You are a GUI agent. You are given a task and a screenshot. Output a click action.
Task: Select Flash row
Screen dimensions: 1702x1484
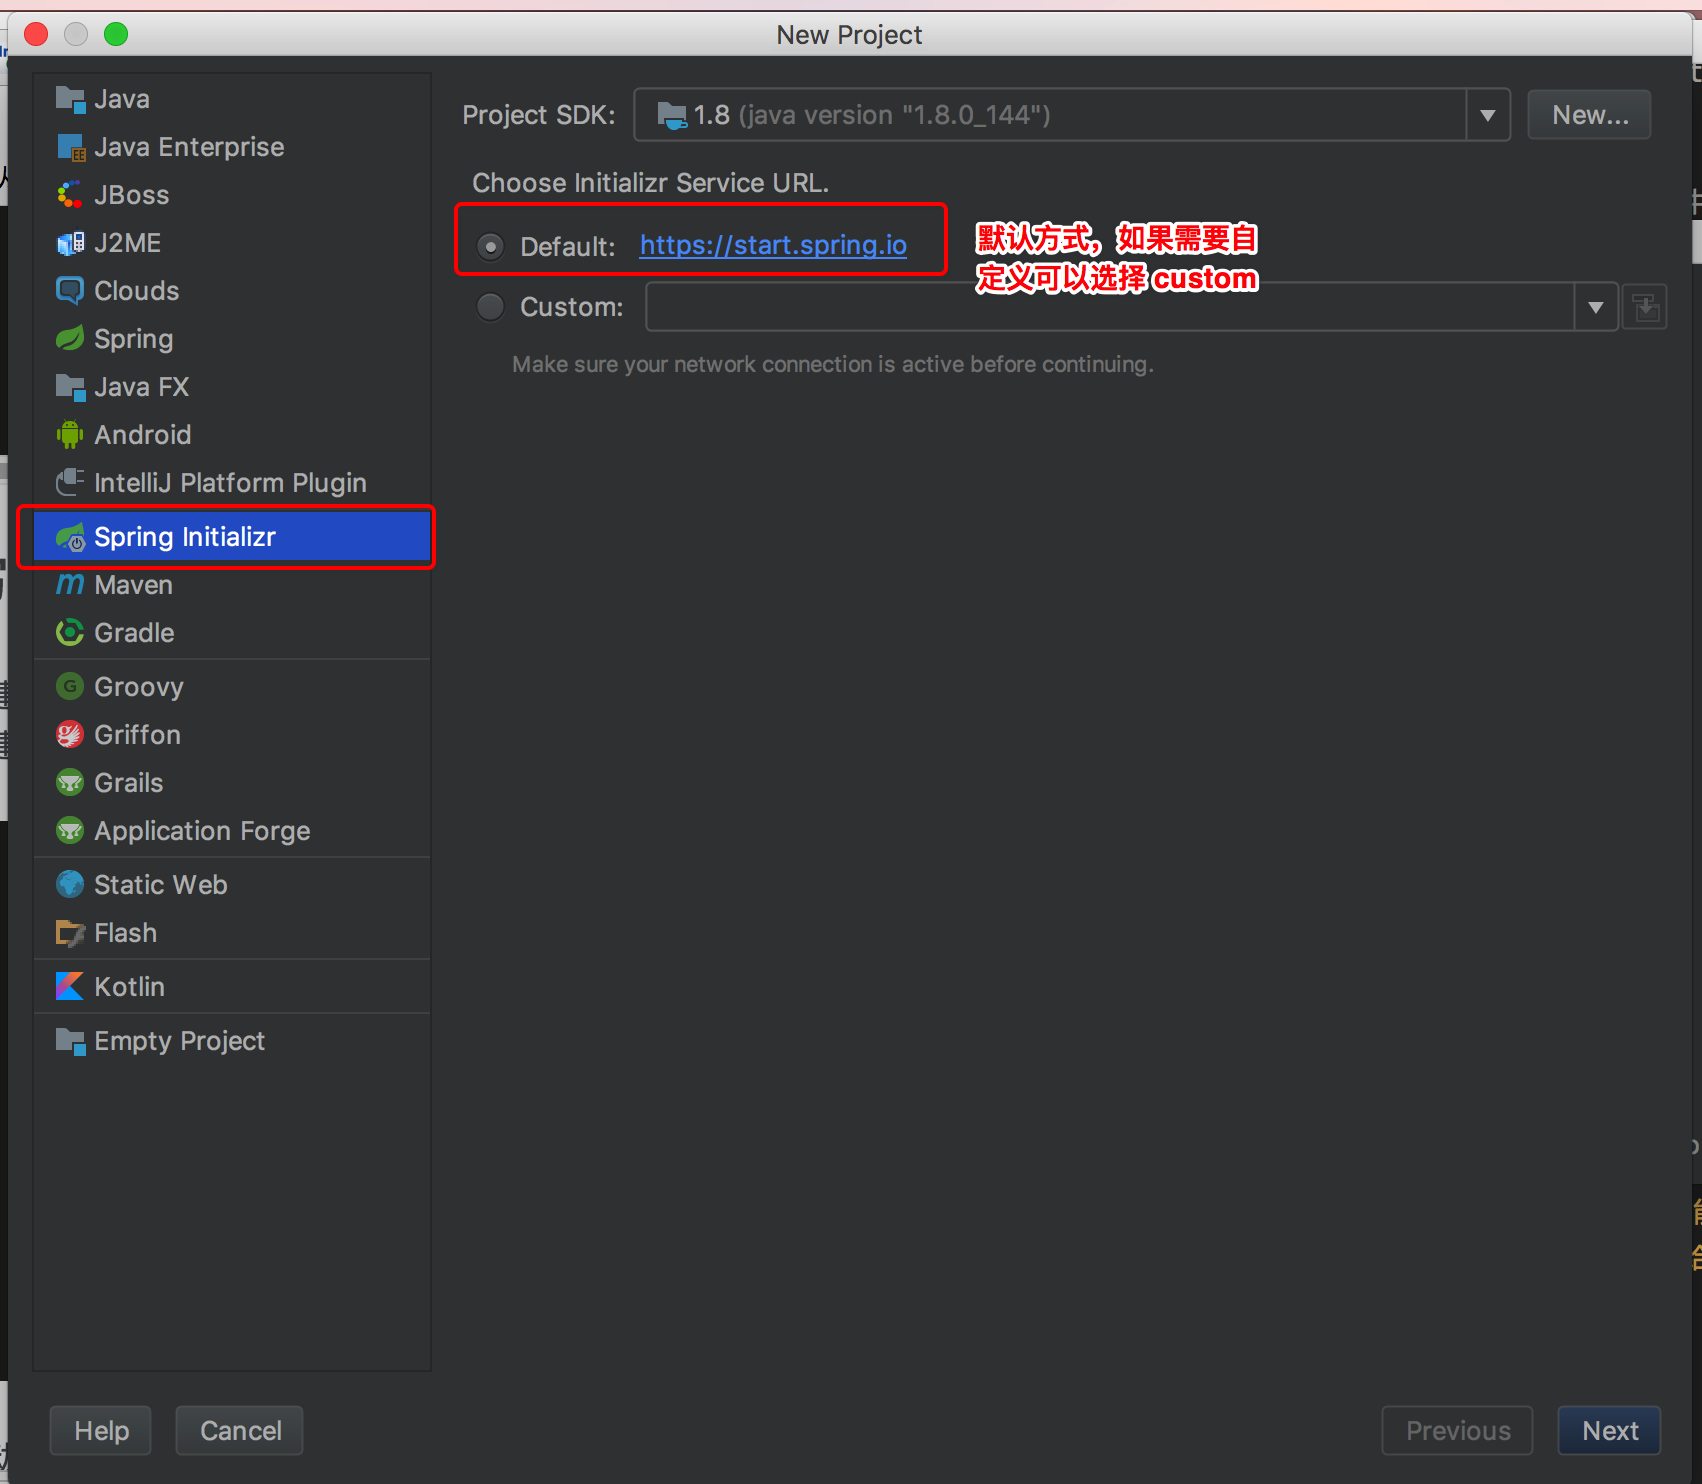click(232, 933)
